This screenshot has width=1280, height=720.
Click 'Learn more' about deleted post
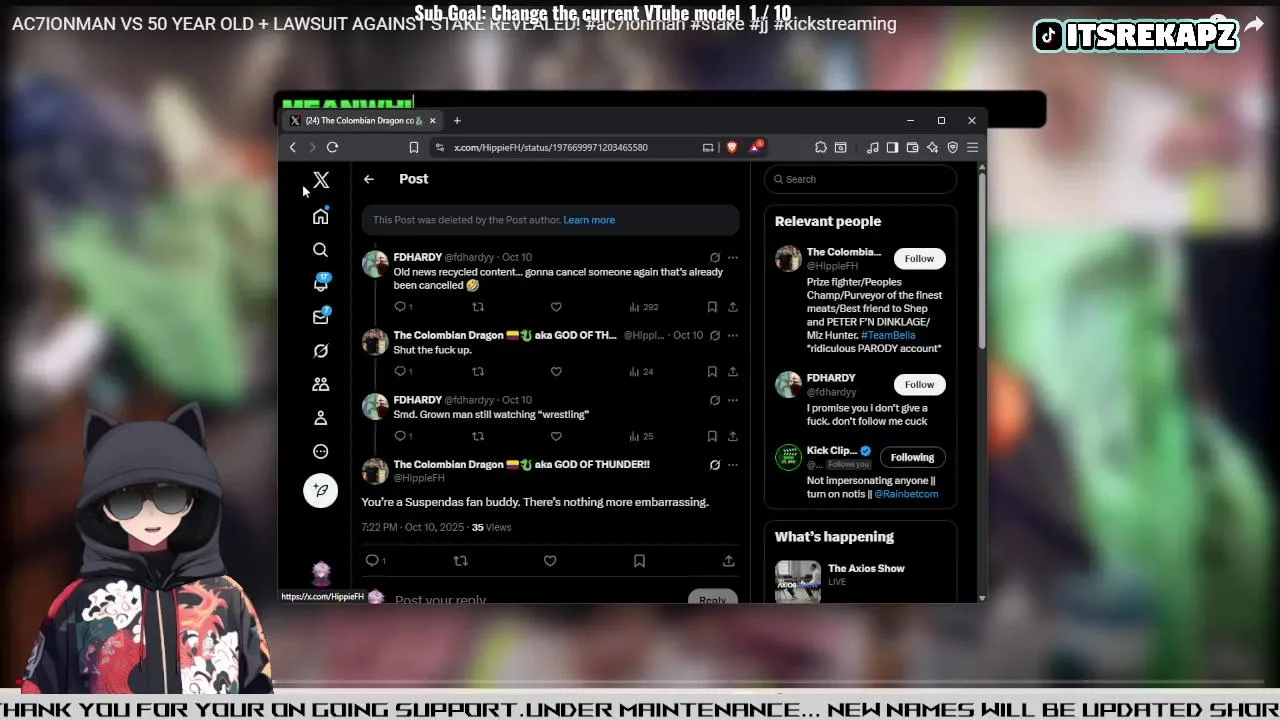coord(589,220)
